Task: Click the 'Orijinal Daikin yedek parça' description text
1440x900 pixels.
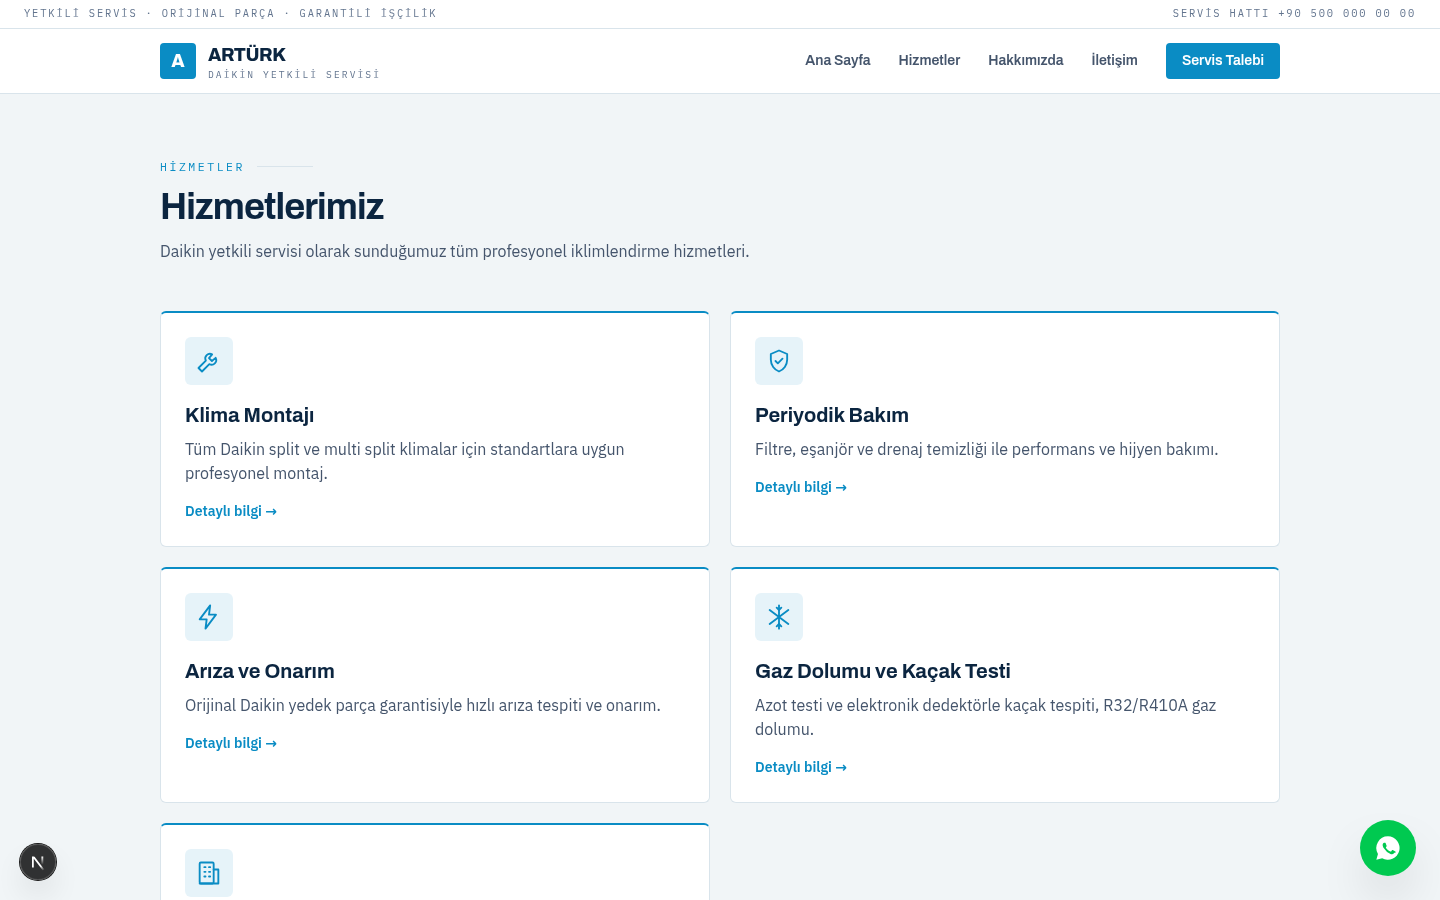Action: coord(423,705)
